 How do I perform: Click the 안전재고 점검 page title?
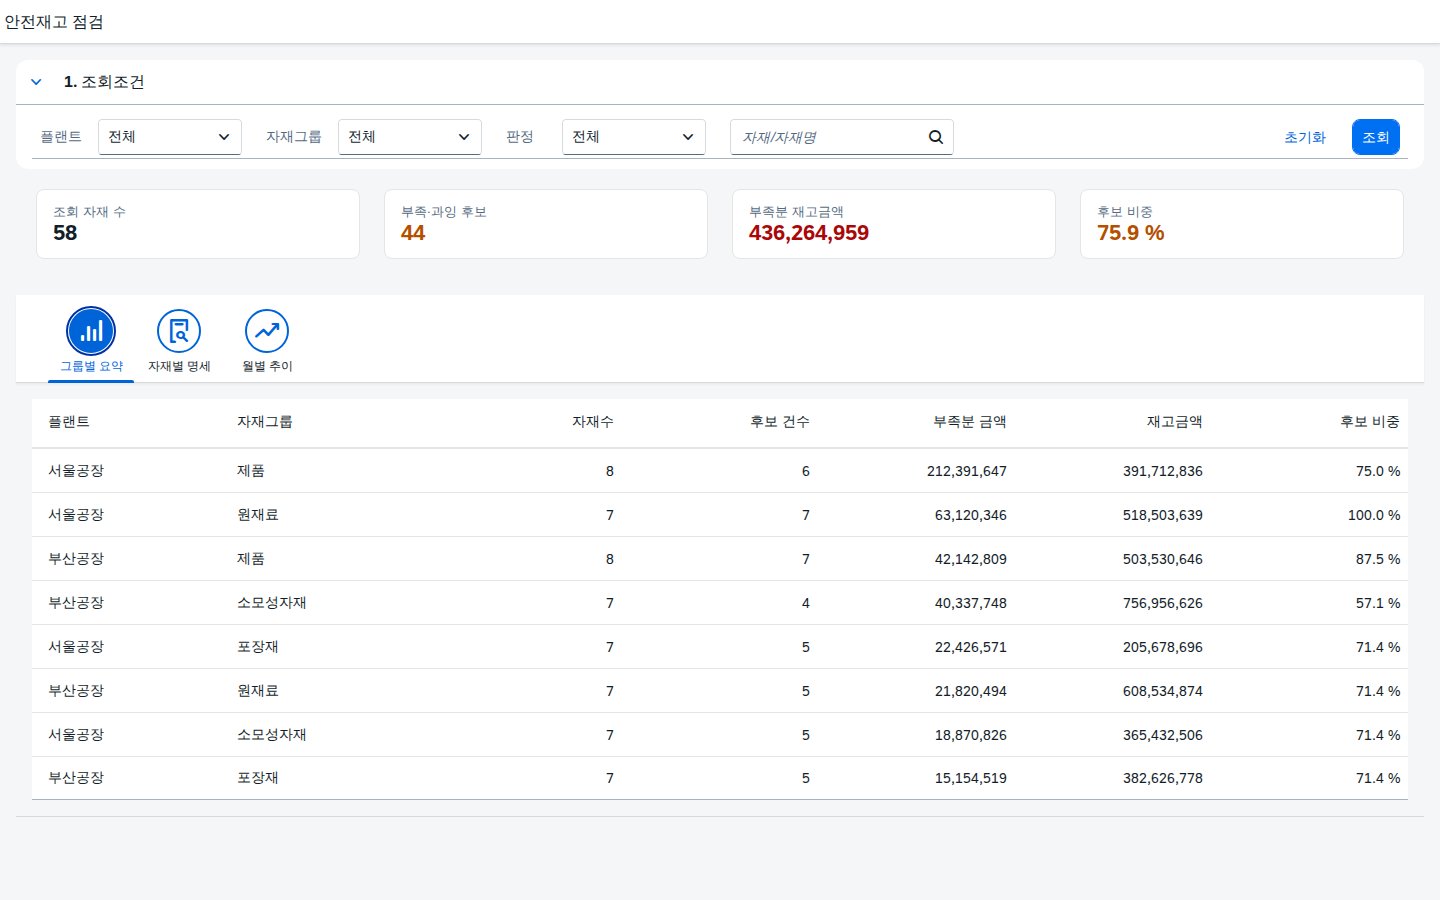(54, 22)
